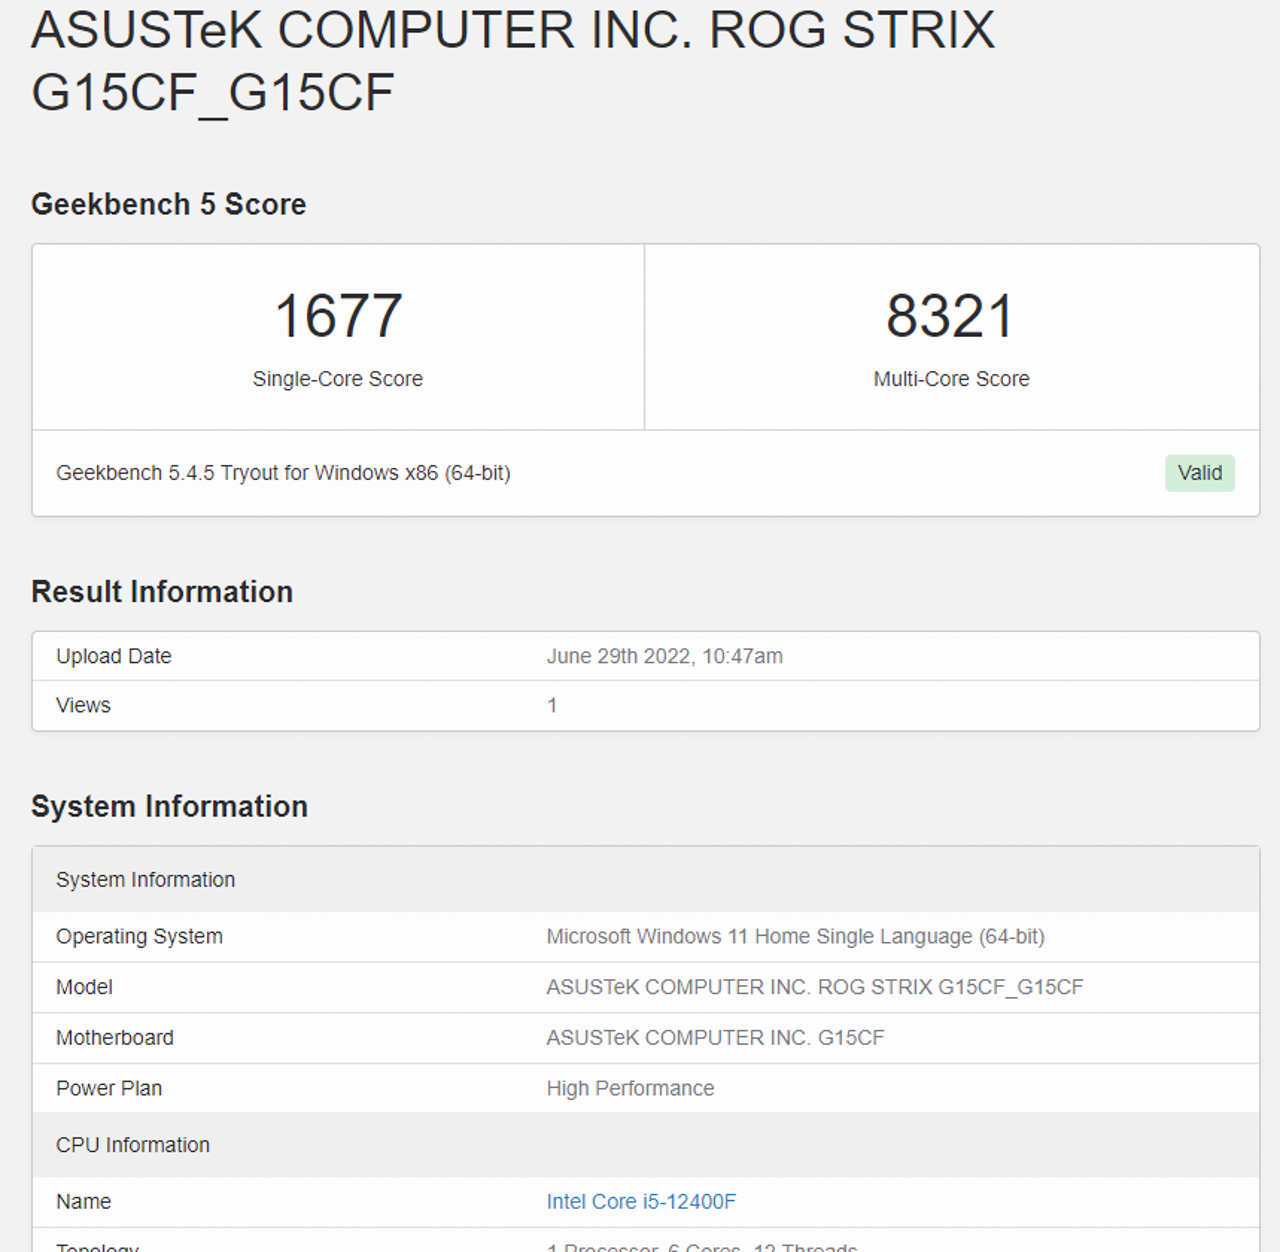The height and width of the screenshot is (1252, 1280).
Task: Select the High Performance value
Action: coord(630,1088)
